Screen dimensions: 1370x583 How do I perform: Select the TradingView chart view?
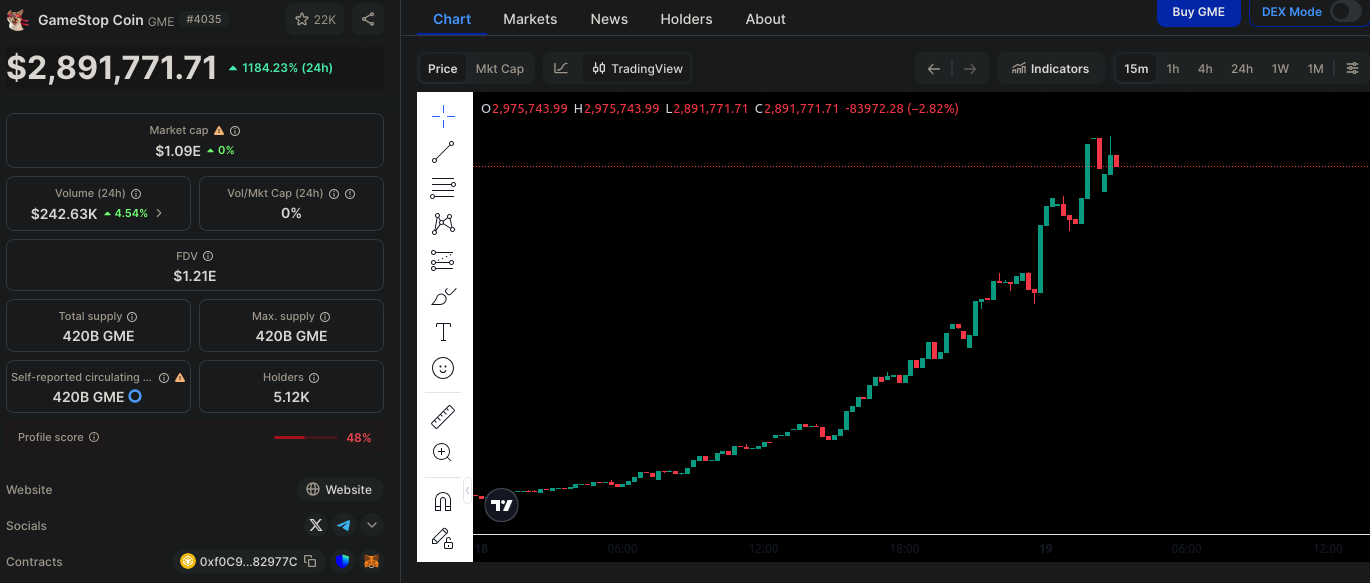(x=638, y=68)
